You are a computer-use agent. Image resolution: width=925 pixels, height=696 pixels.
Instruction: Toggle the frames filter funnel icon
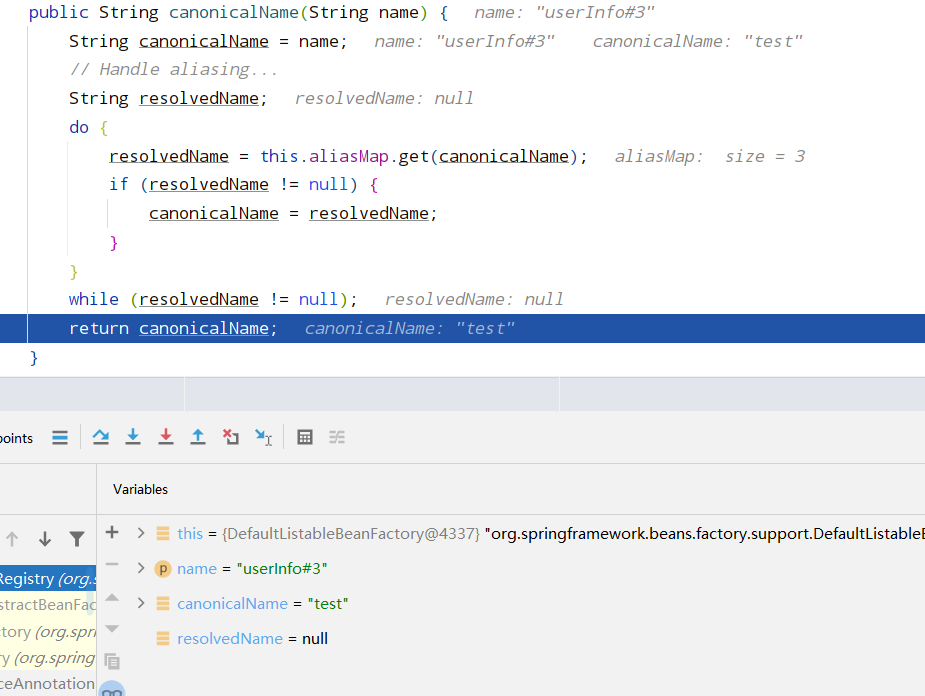pos(77,538)
